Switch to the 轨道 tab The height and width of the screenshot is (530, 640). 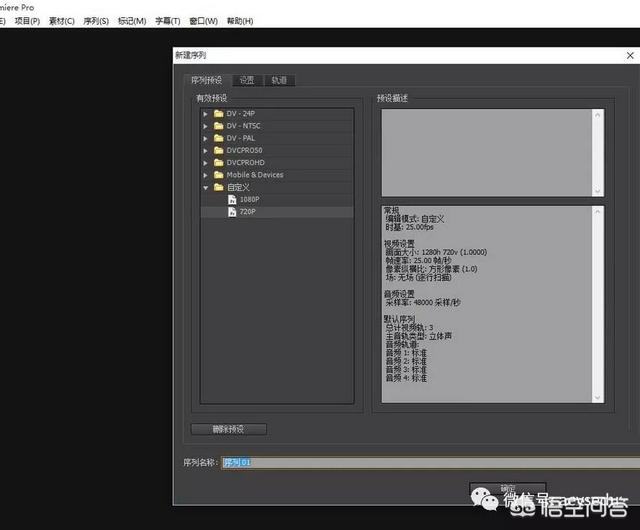click(279, 80)
